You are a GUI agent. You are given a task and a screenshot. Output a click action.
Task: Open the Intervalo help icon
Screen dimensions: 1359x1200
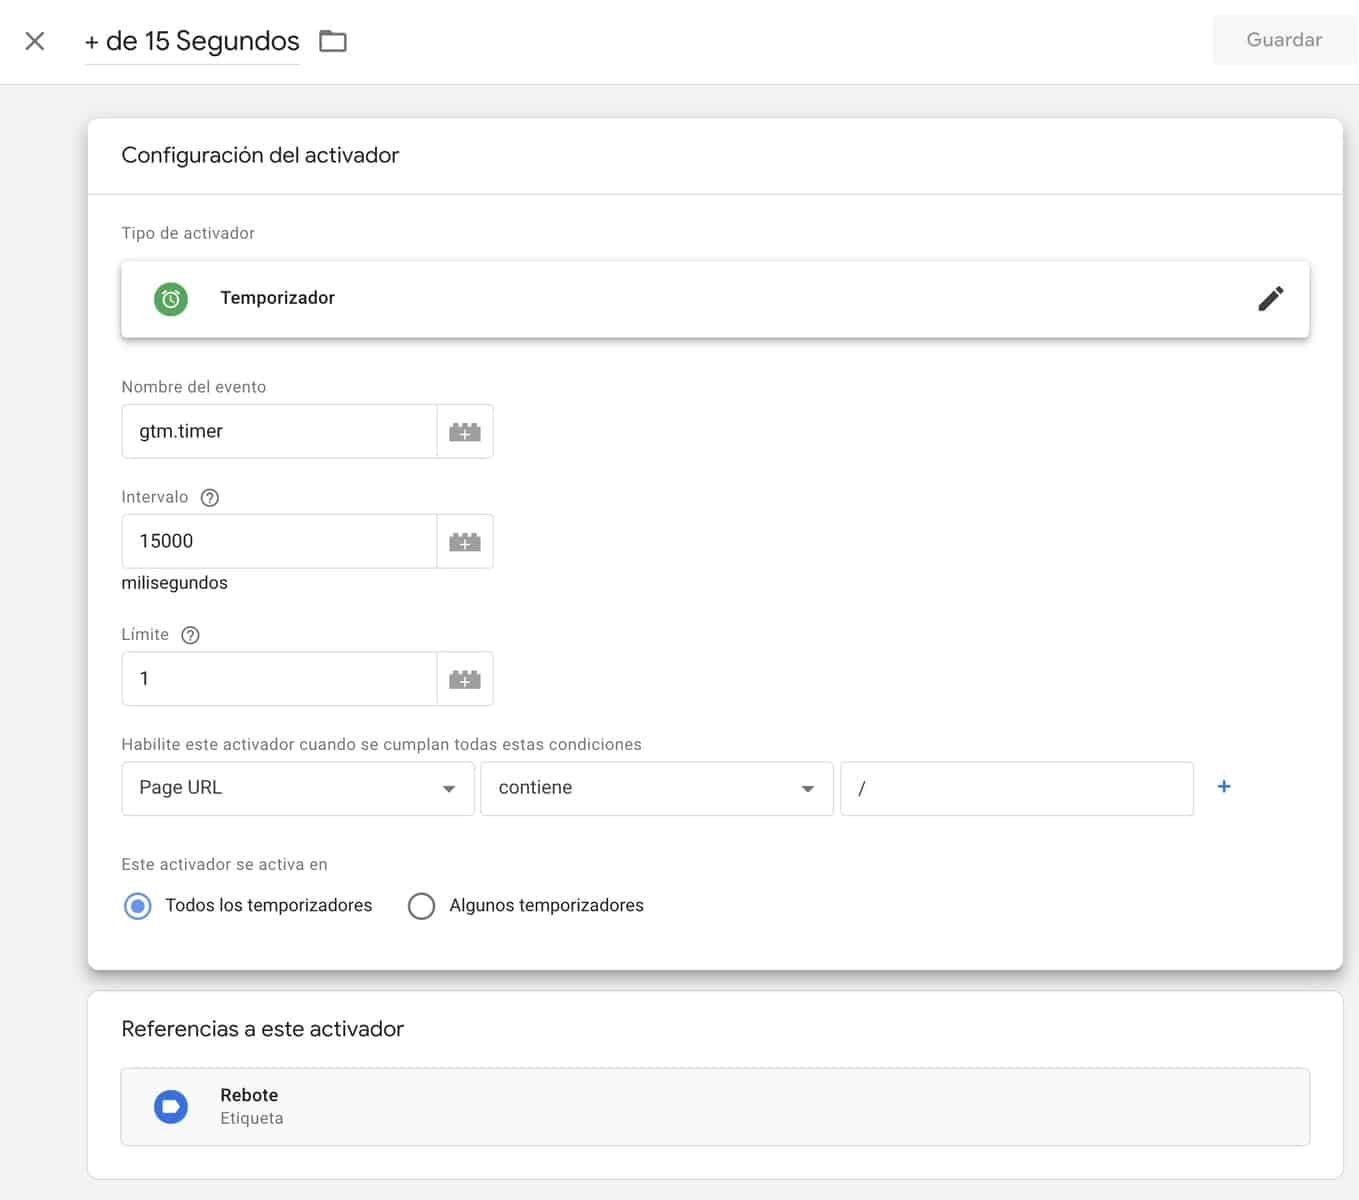210,497
